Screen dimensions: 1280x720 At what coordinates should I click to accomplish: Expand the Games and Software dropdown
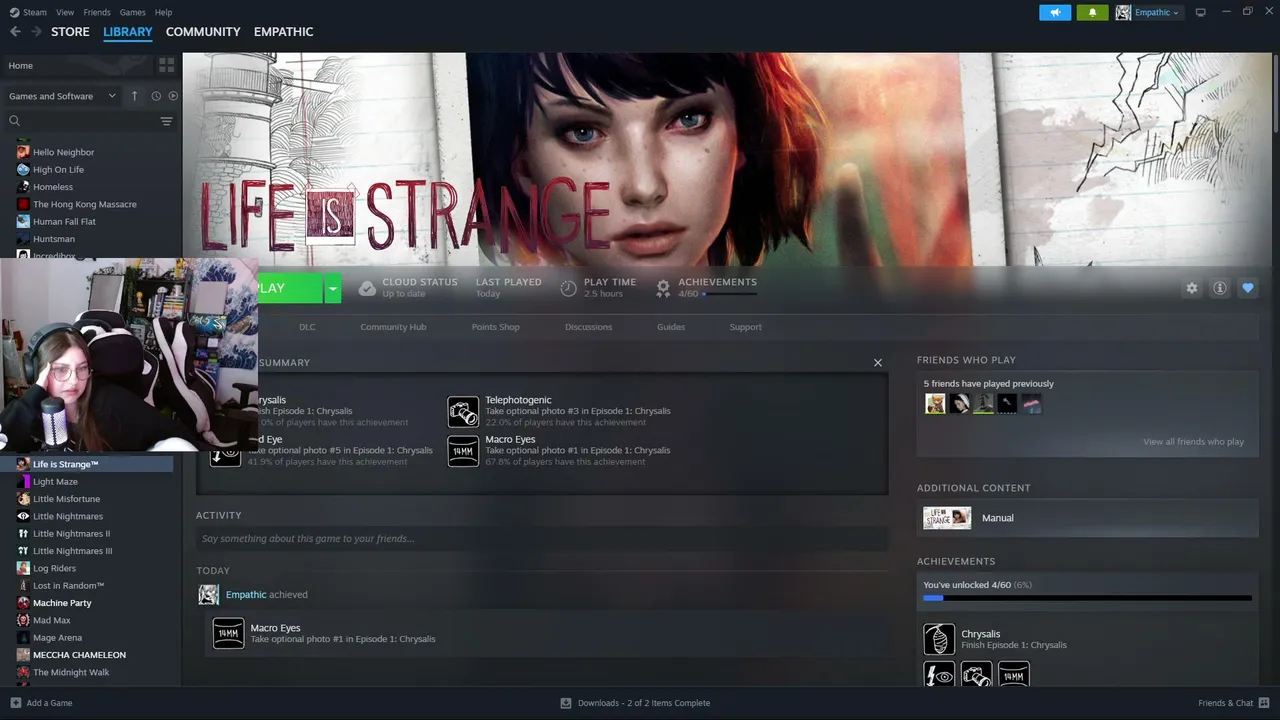point(62,96)
